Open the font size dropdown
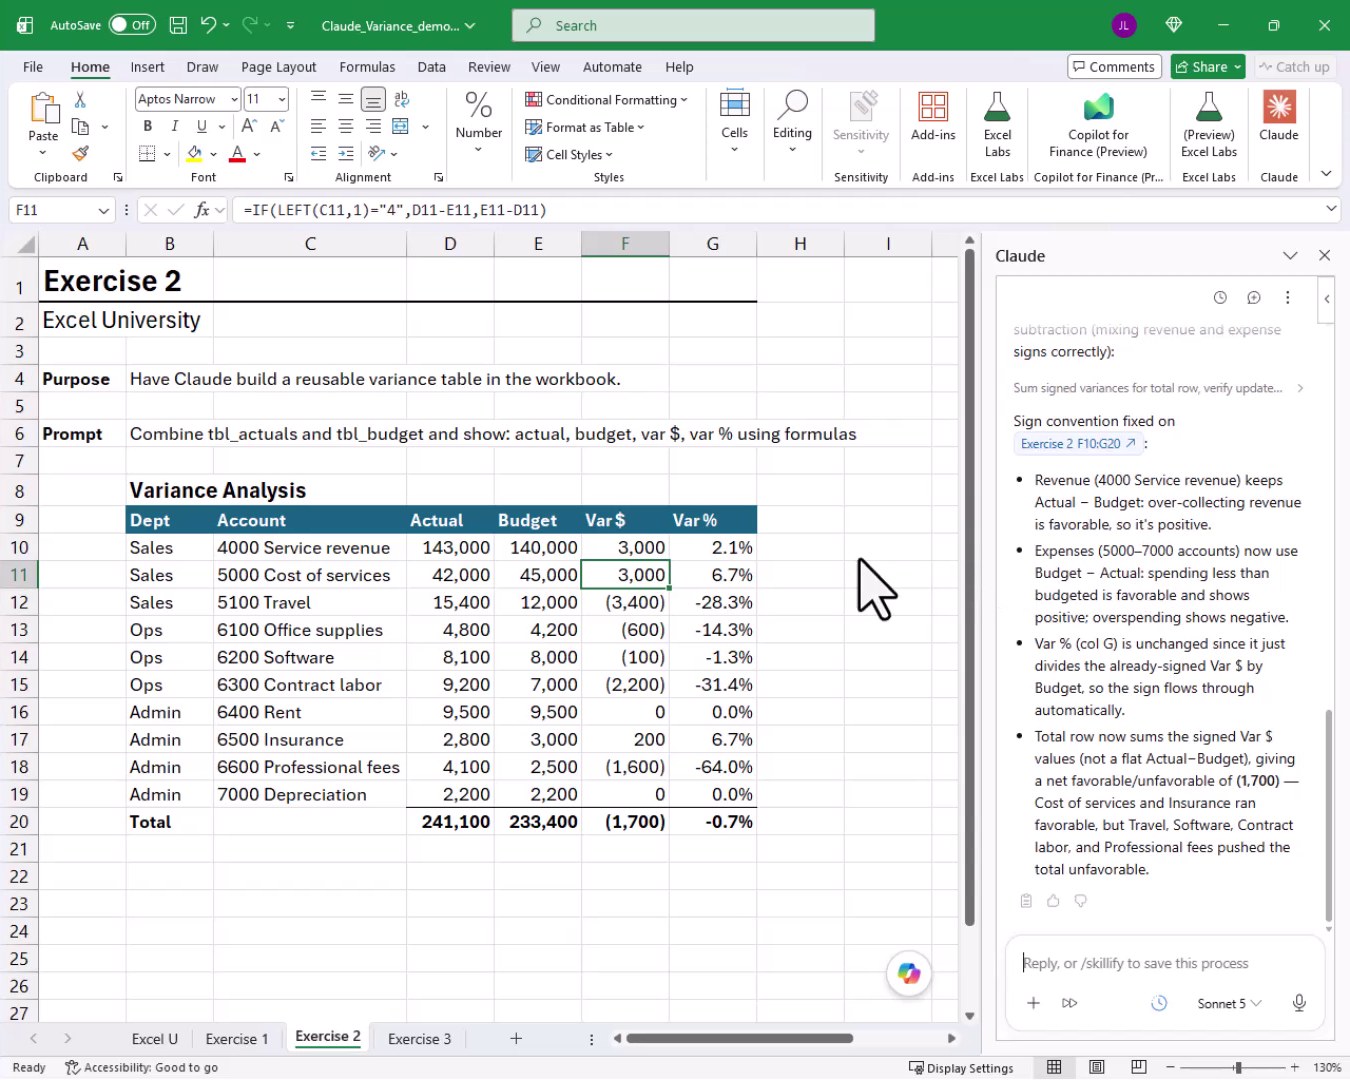 point(283,99)
